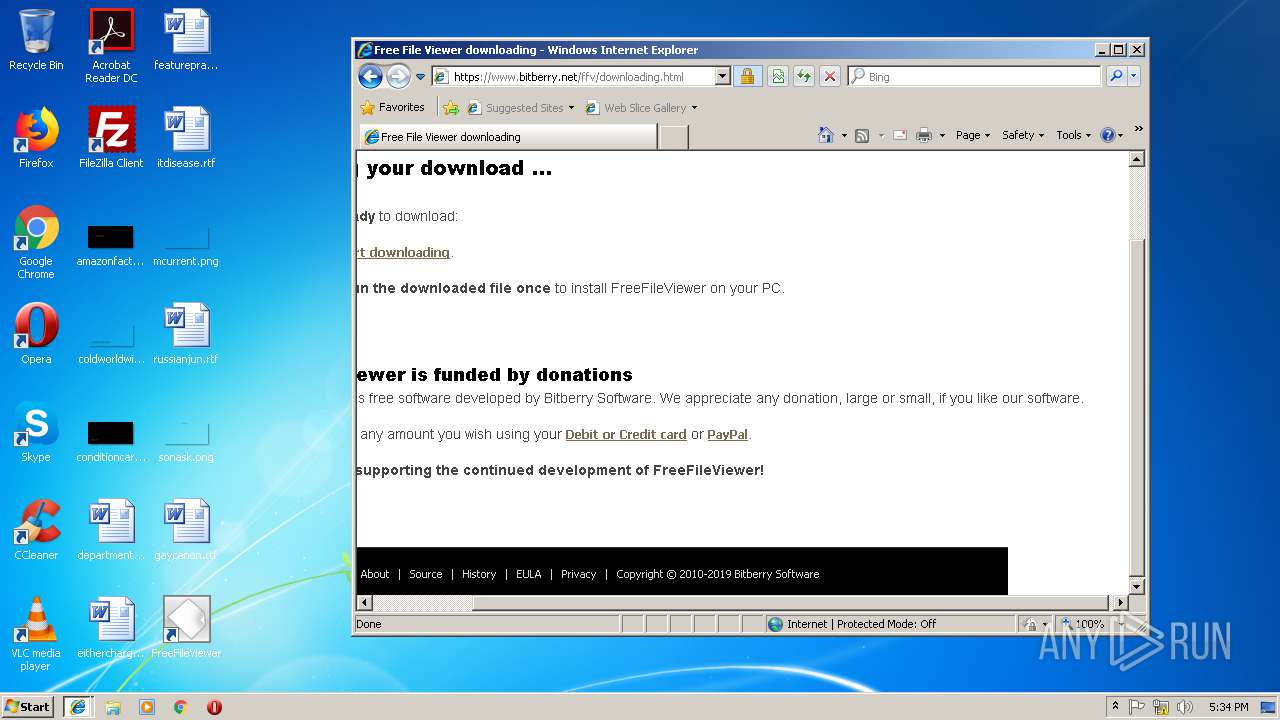This screenshot has width=1280, height=720.
Task: Open the Safety menu
Action: click(x=1023, y=135)
